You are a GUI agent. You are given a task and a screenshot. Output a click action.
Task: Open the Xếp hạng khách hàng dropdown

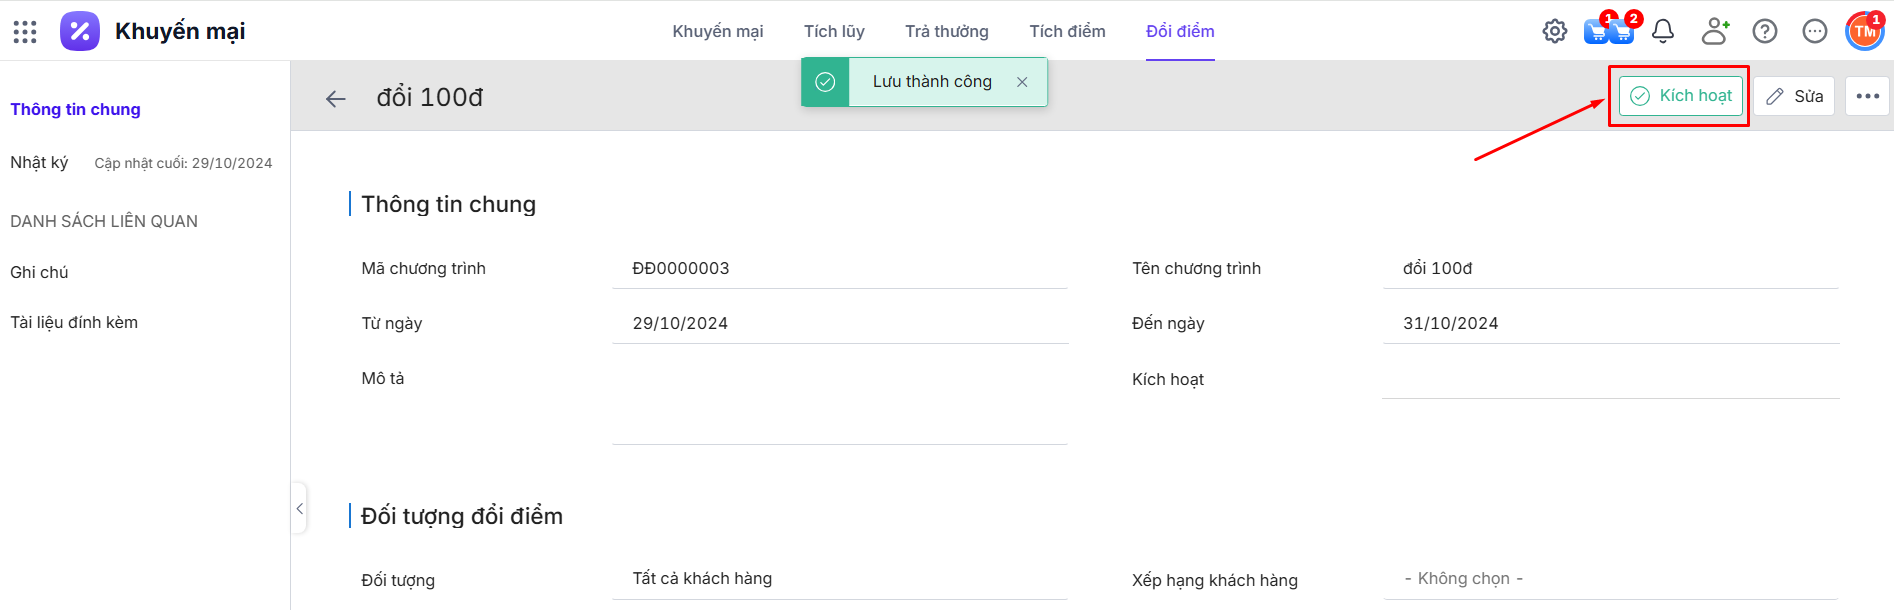[x=1610, y=579]
